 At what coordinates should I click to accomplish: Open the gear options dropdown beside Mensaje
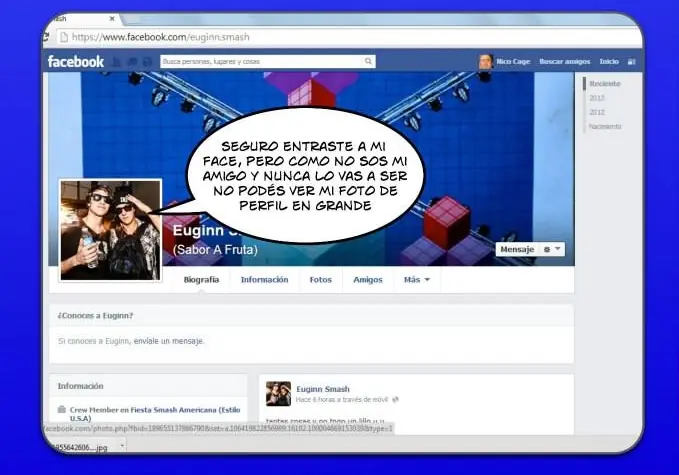coord(552,249)
